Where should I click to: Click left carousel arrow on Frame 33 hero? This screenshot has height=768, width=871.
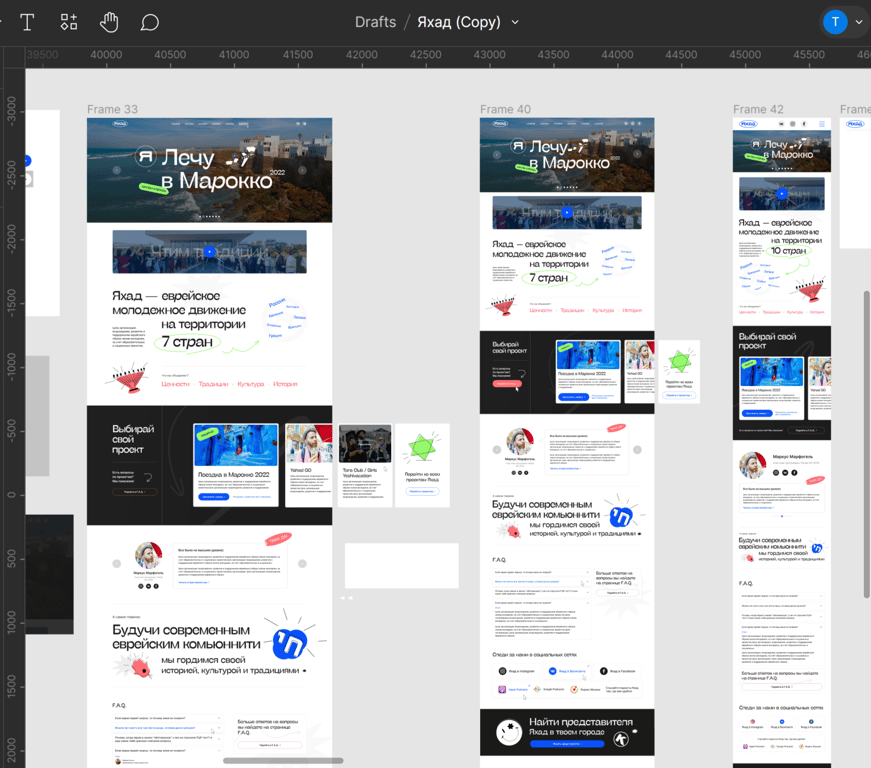(117, 170)
